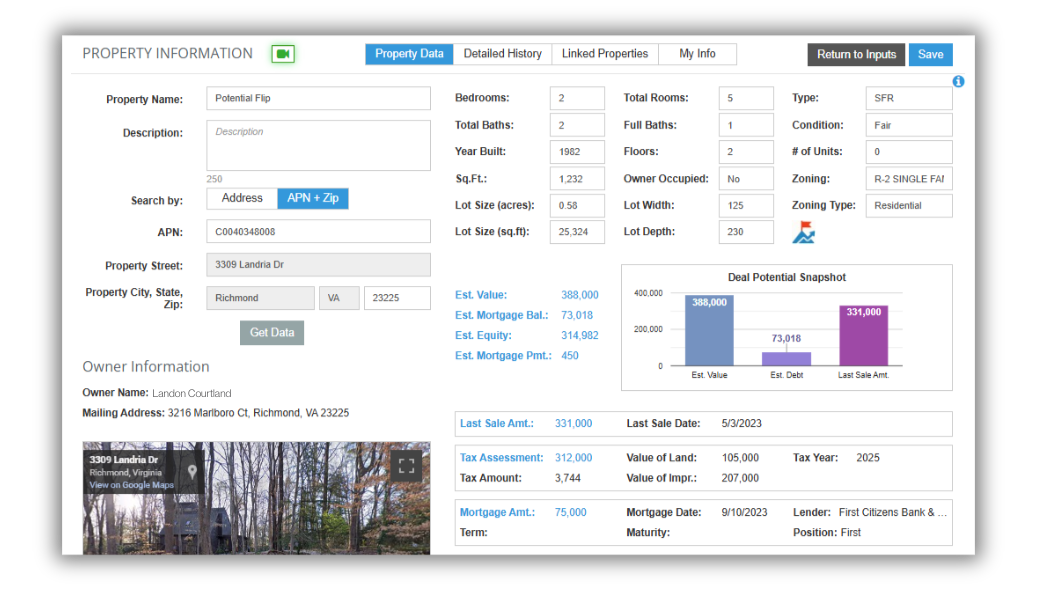Click the flag chart icon beside Lot Depth

[x=804, y=233]
